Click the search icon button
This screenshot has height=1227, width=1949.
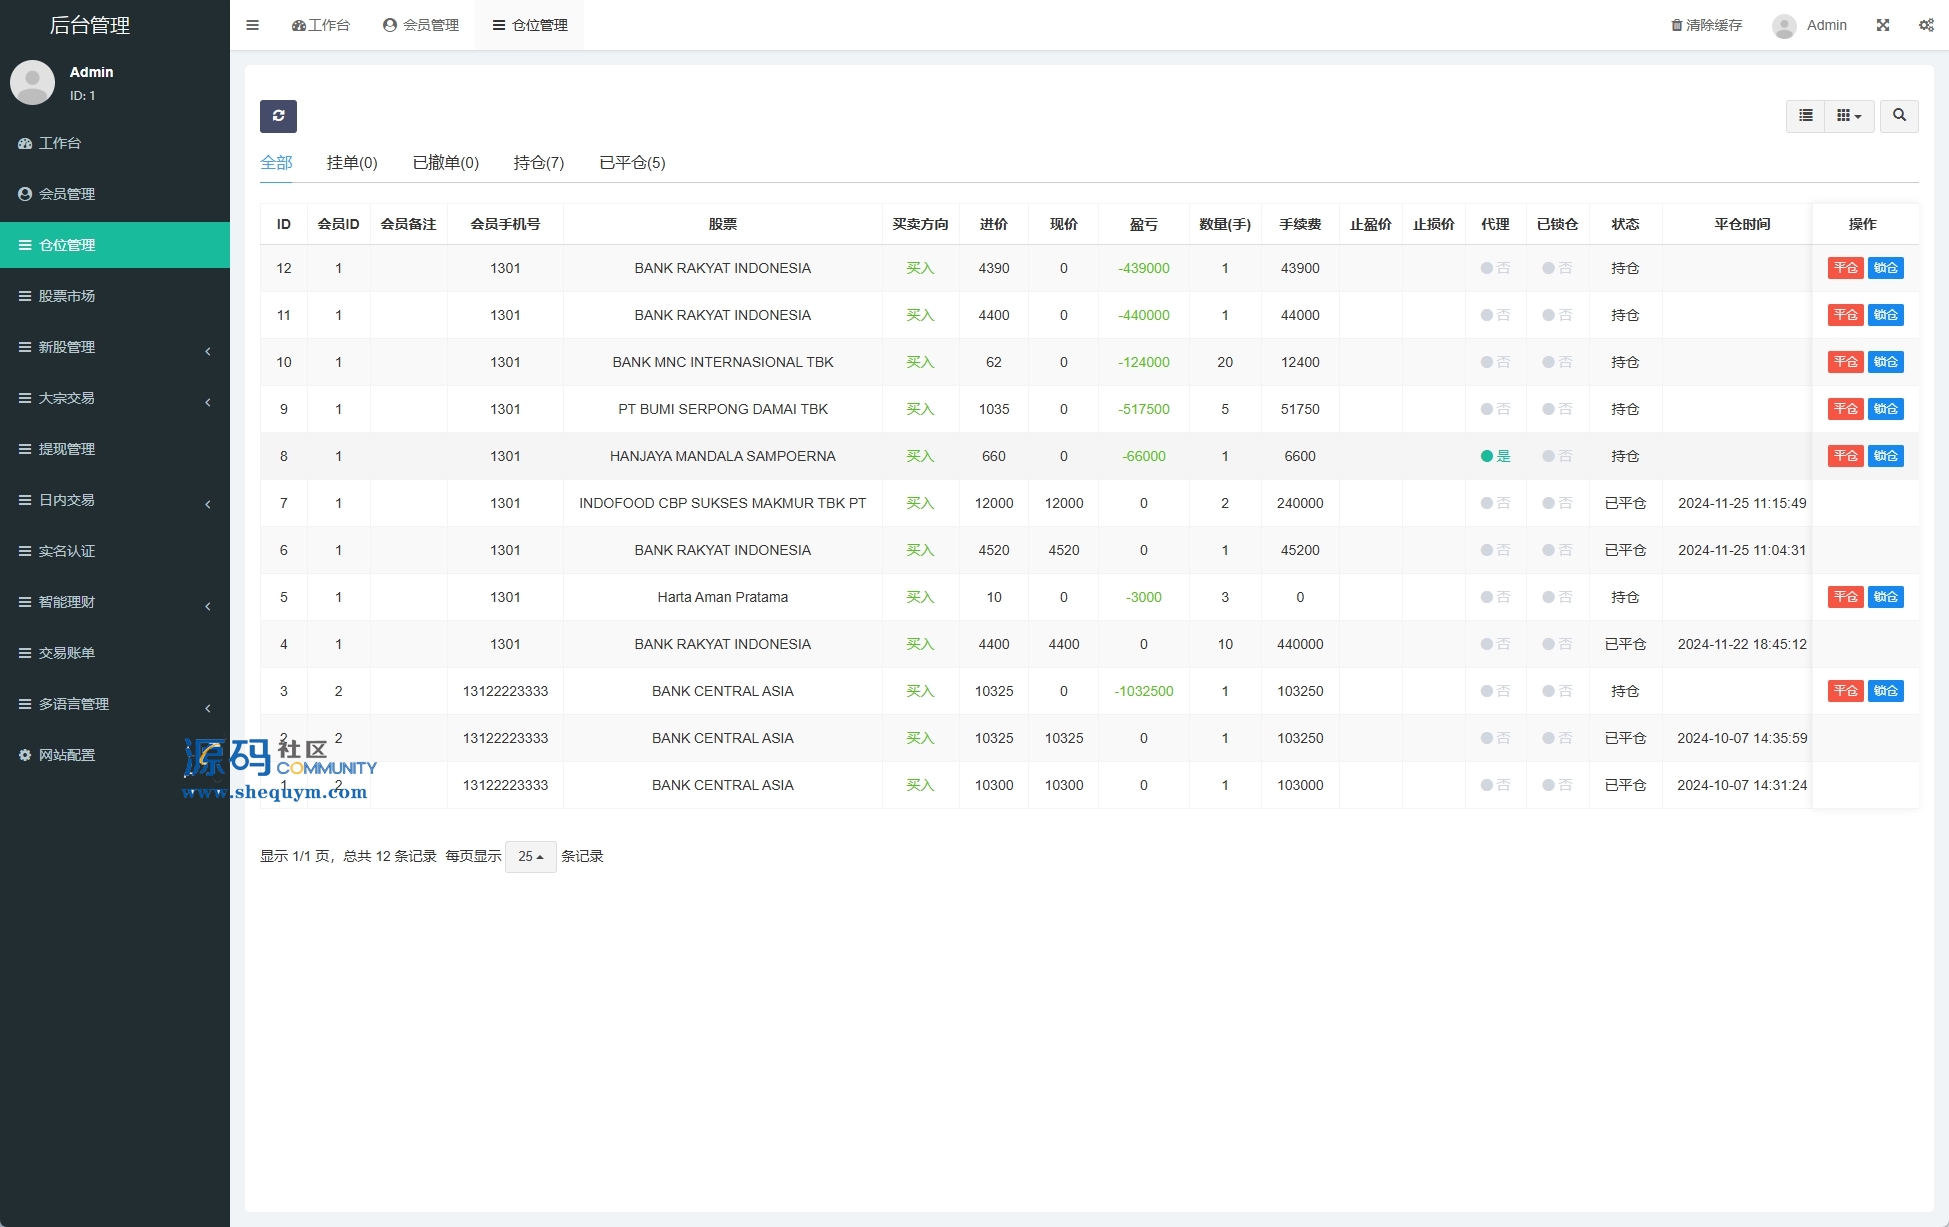pyautogui.click(x=1899, y=116)
